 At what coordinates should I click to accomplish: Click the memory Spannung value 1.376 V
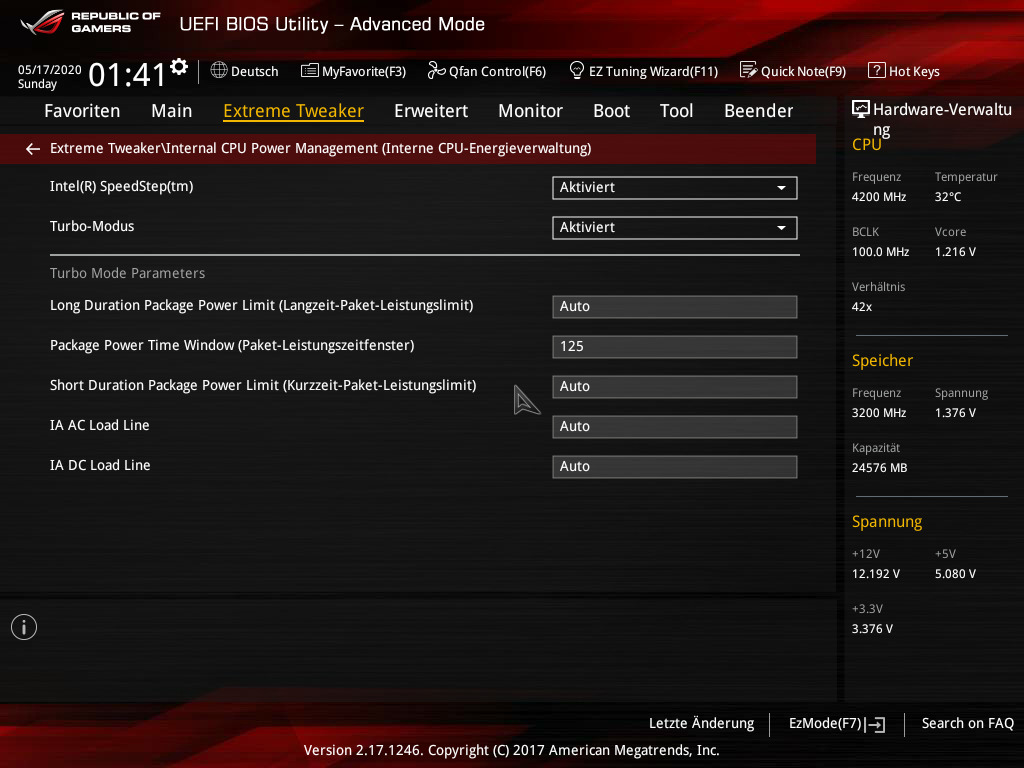955,413
